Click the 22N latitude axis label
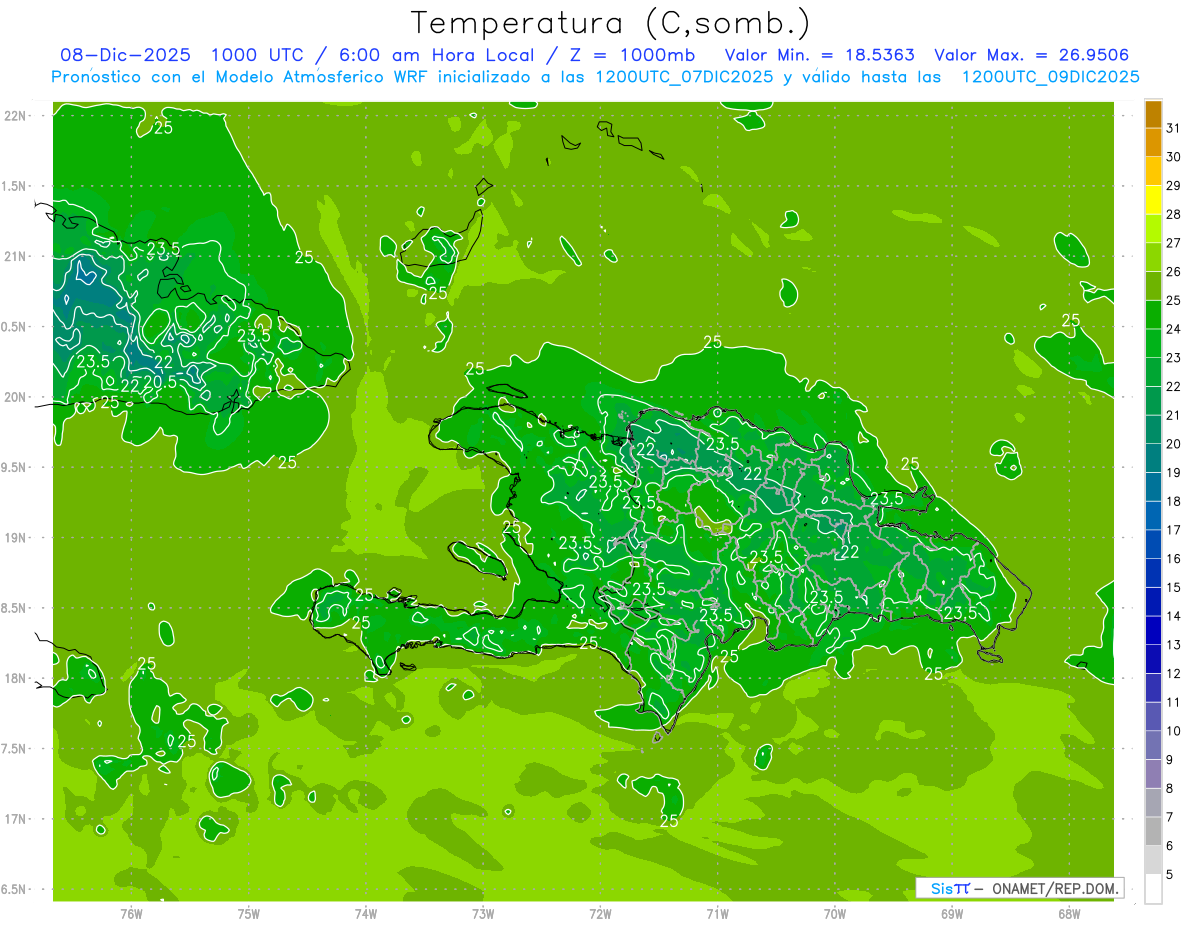Image resolution: width=1200 pixels, height=927 pixels. click(x=15, y=116)
